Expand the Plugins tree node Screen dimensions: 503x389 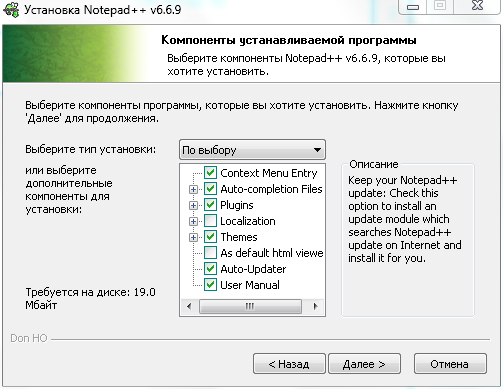click(193, 205)
